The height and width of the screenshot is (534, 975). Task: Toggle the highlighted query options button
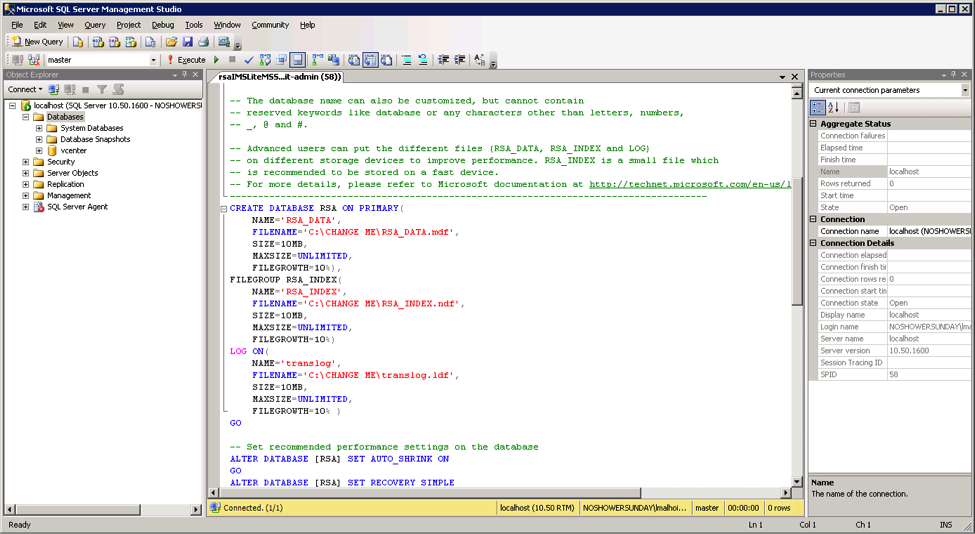298,60
